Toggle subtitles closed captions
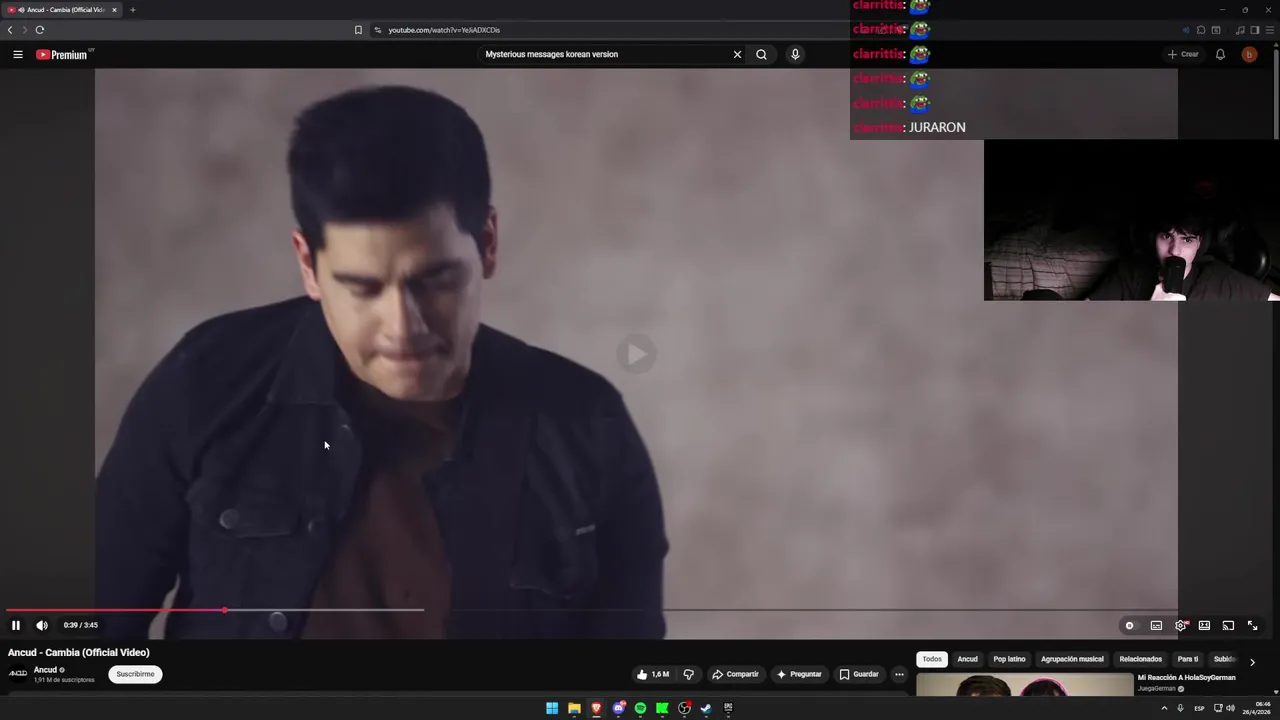1280x720 pixels. click(x=1156, y=625)
